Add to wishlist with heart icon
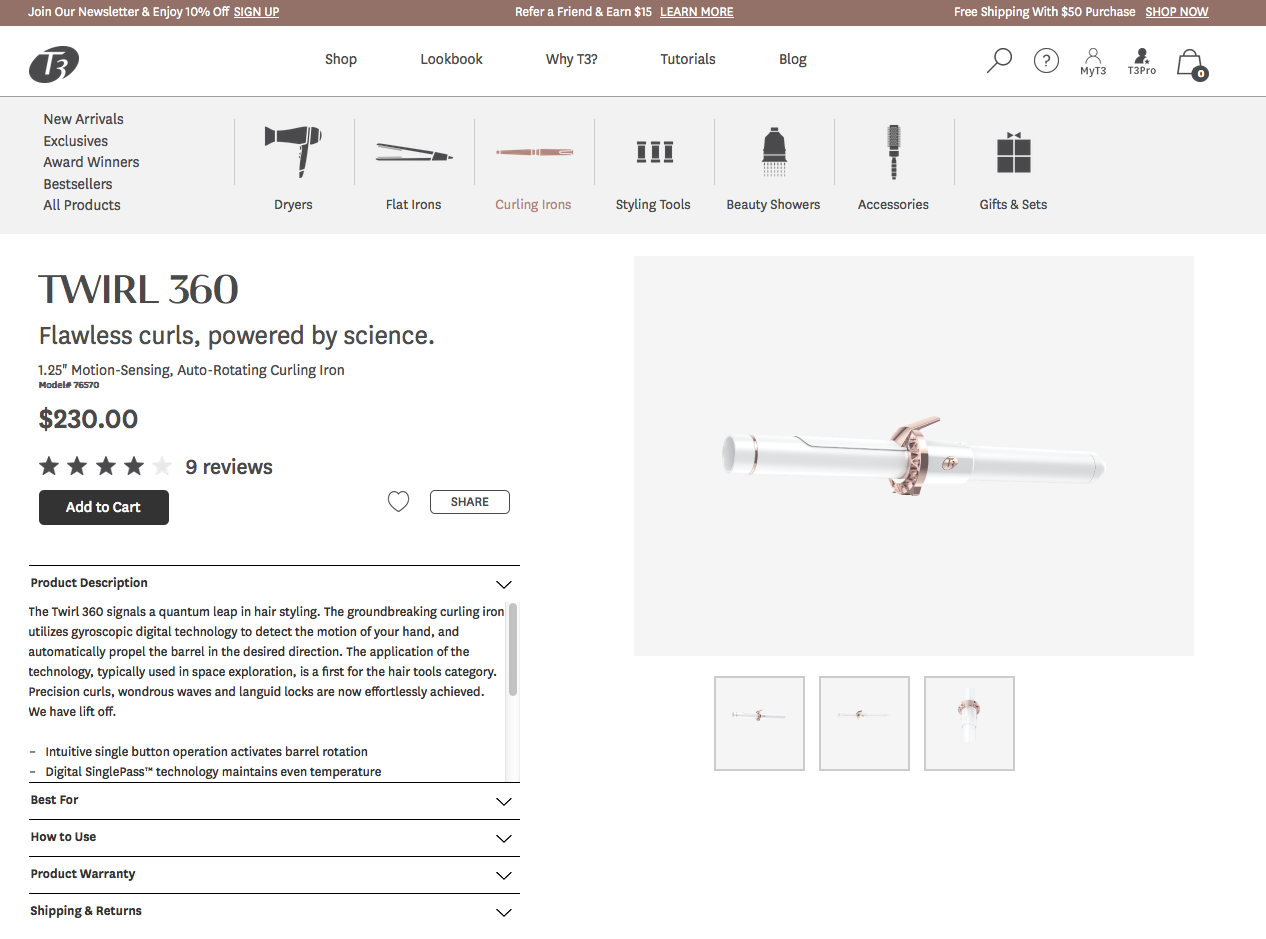 tap(398, 502)
